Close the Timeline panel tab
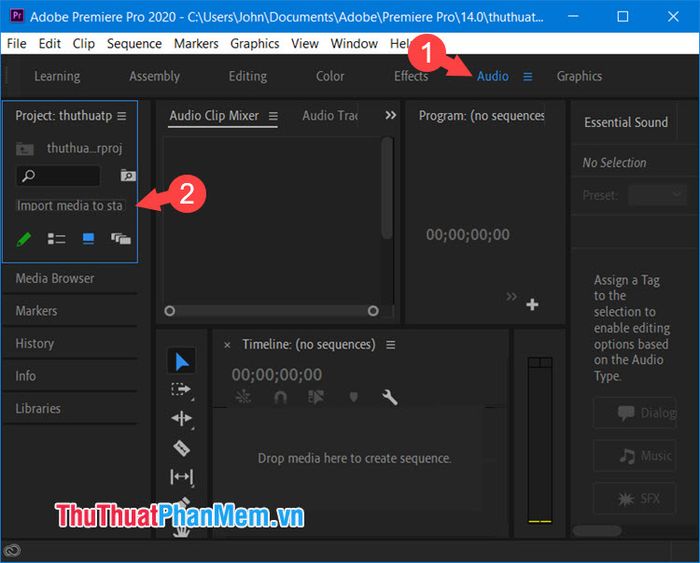 (227, 345)
